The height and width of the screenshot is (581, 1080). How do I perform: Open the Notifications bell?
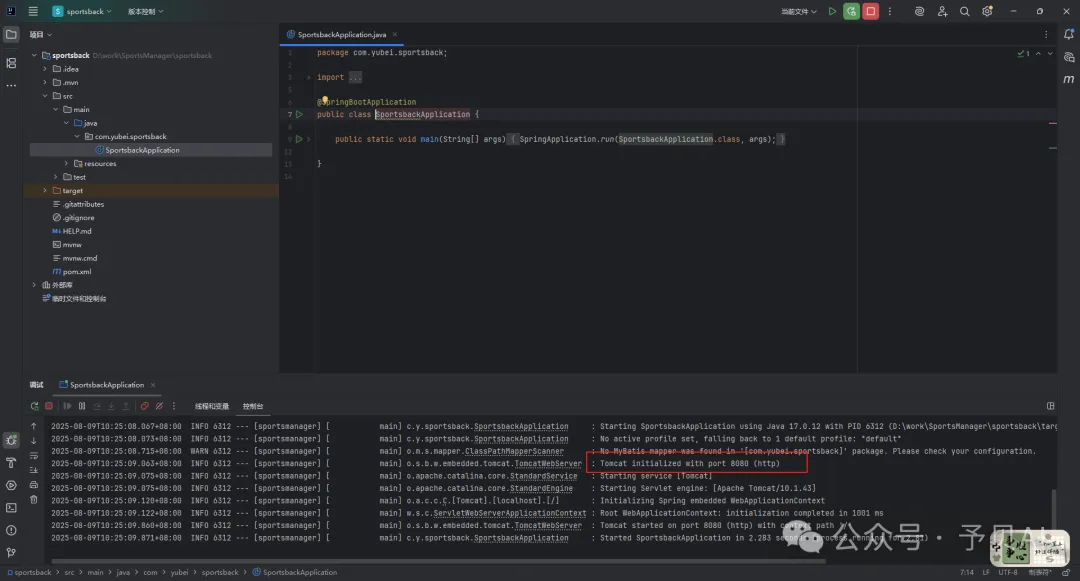tap(1069, 34)
